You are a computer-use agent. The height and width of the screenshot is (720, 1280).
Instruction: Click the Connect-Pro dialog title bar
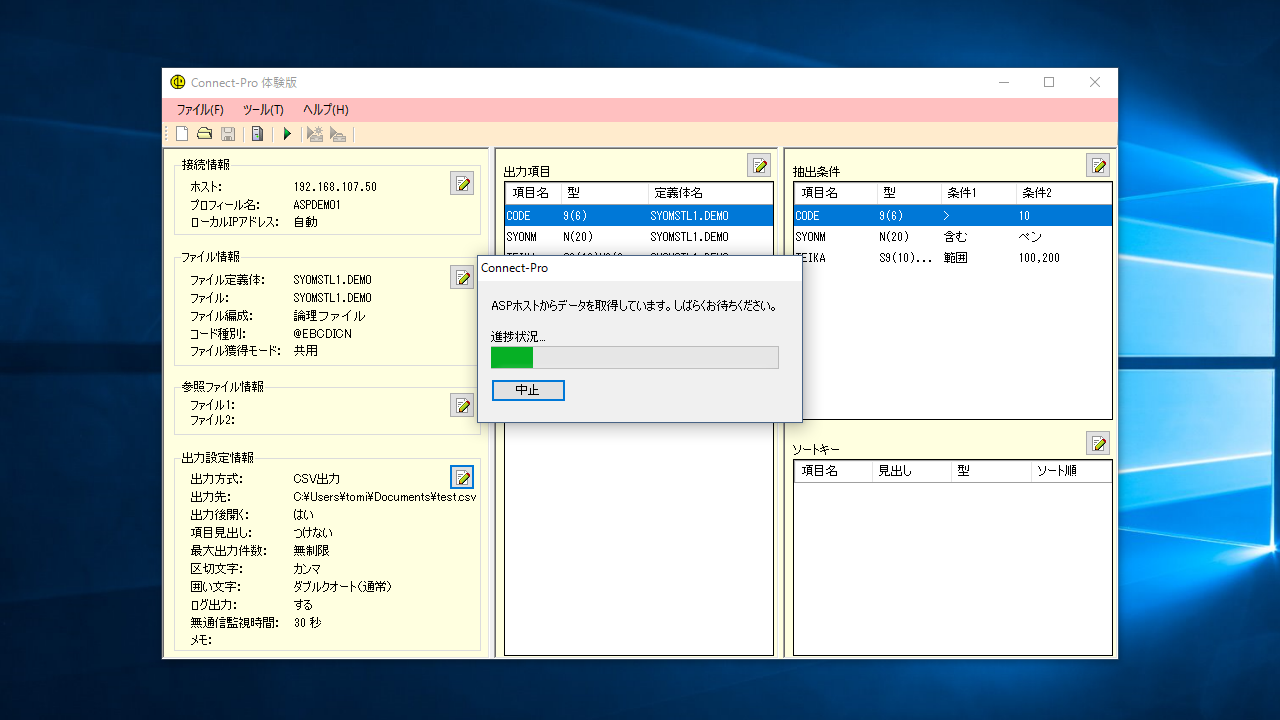point(640,268)
